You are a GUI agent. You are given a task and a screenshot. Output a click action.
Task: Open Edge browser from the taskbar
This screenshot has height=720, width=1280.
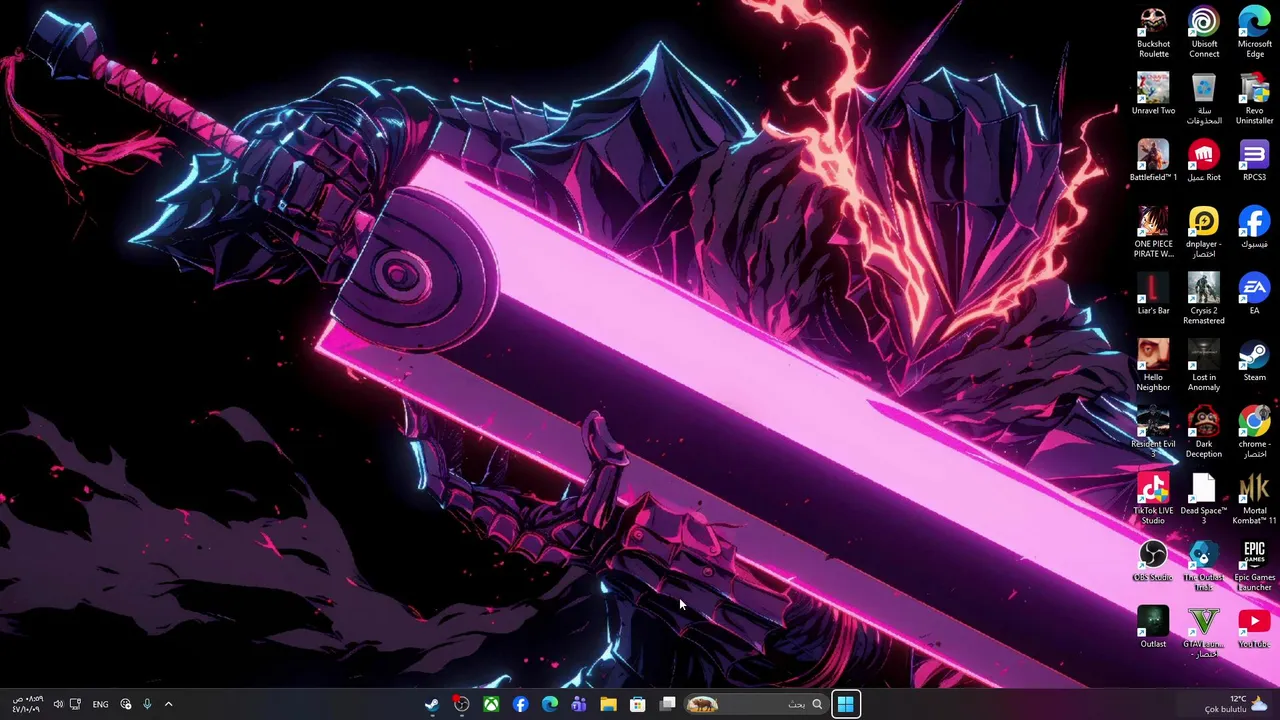pyautogui.click(x=550, y=704)
